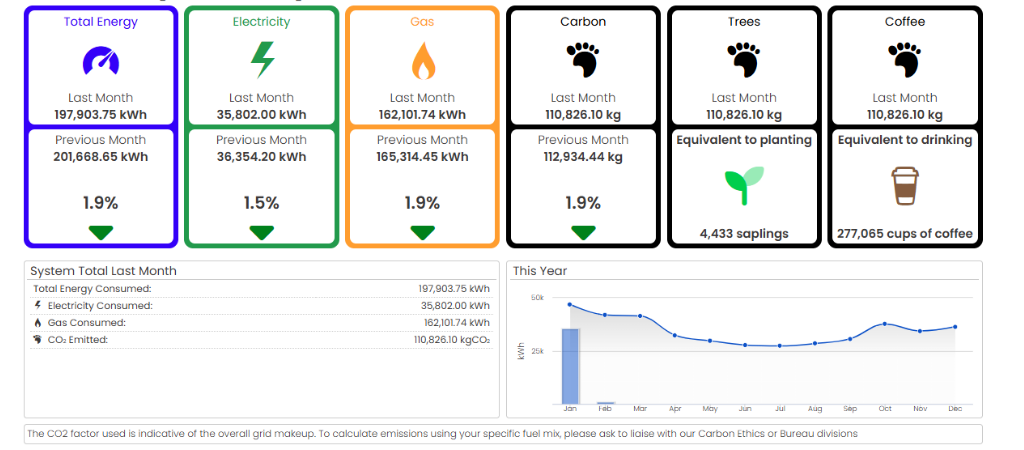This screenshot has width=1024, height=450.
Task: Click the CO₂ Emitted row in summary
Action: click(x=261, y=340)
